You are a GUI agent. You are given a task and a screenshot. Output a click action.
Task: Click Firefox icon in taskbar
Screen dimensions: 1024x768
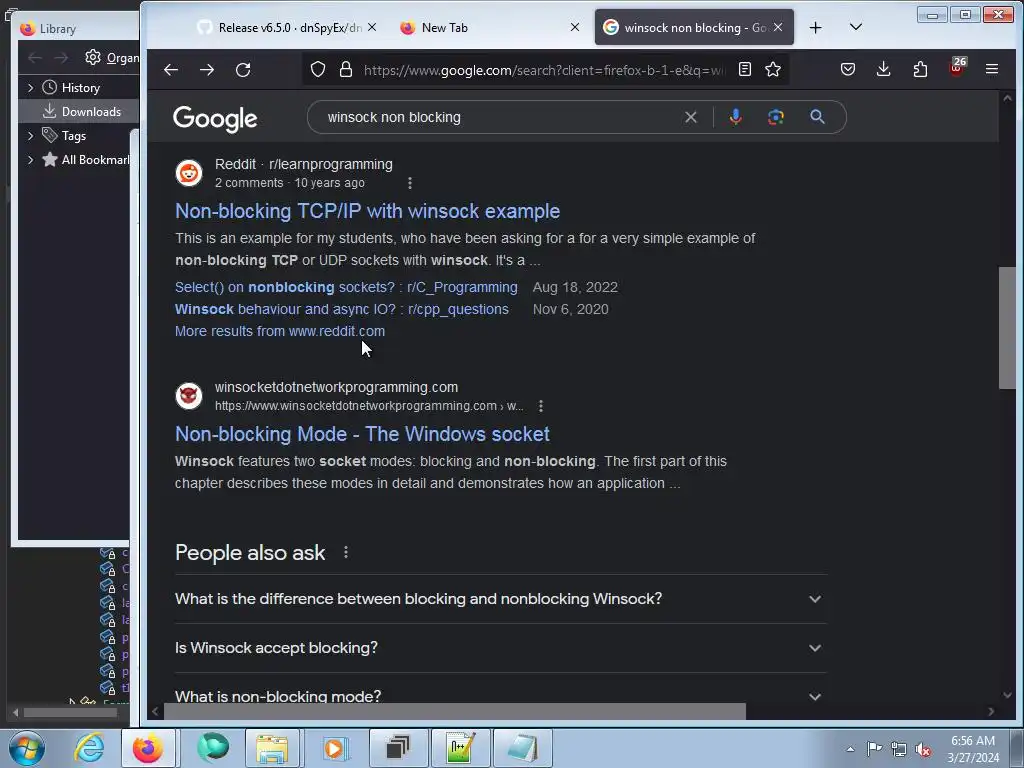148,748
